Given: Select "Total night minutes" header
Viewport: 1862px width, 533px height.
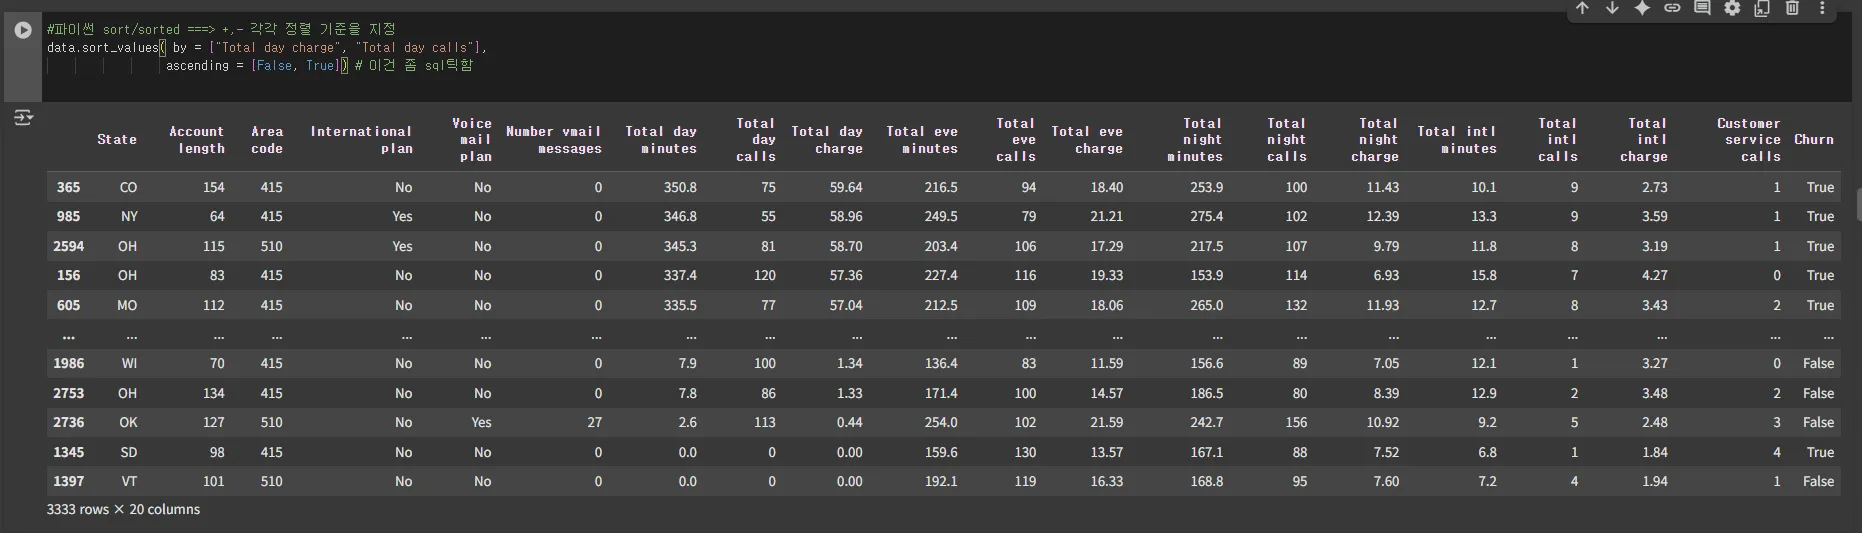Looking at the screenshot, I should pyautogui.click(x=1195, y=140).
